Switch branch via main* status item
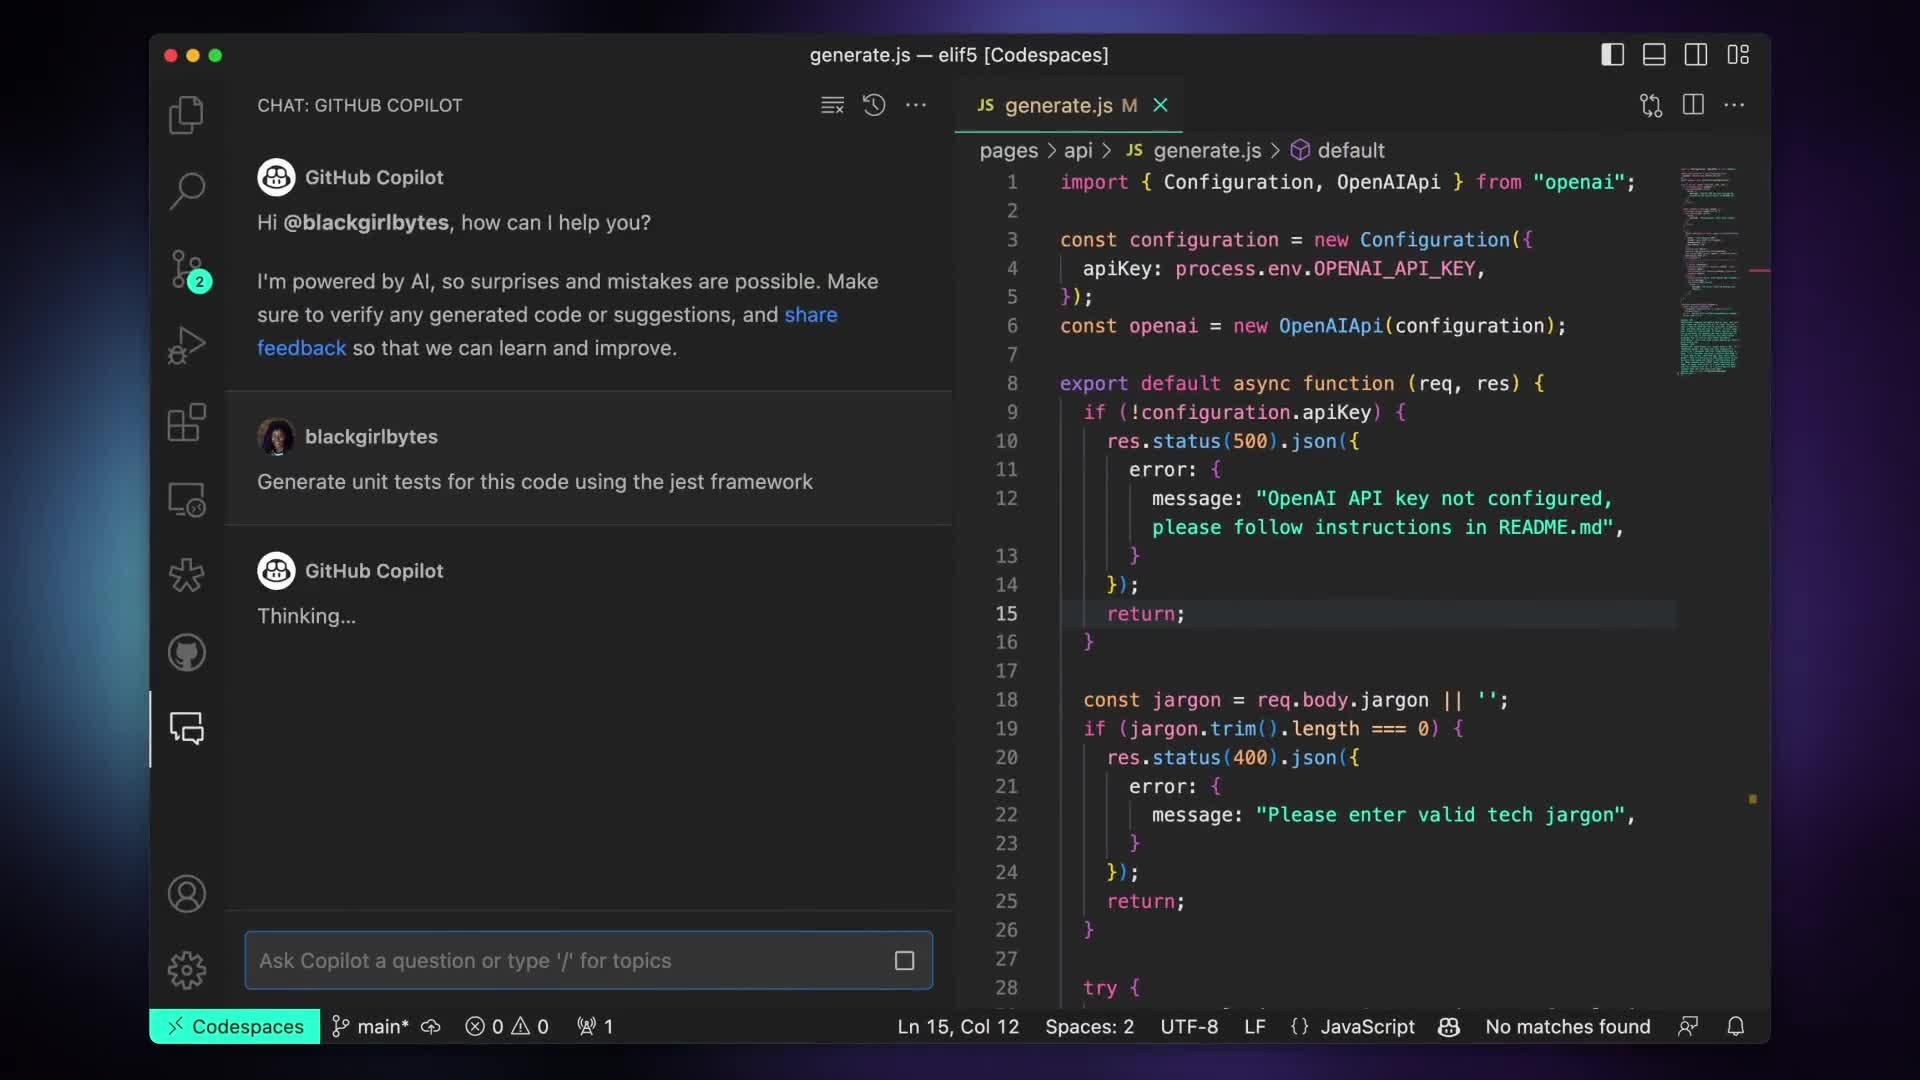Image resolution: width=1920 pixels, height=1080 pixels. [x=369, y=1027]
